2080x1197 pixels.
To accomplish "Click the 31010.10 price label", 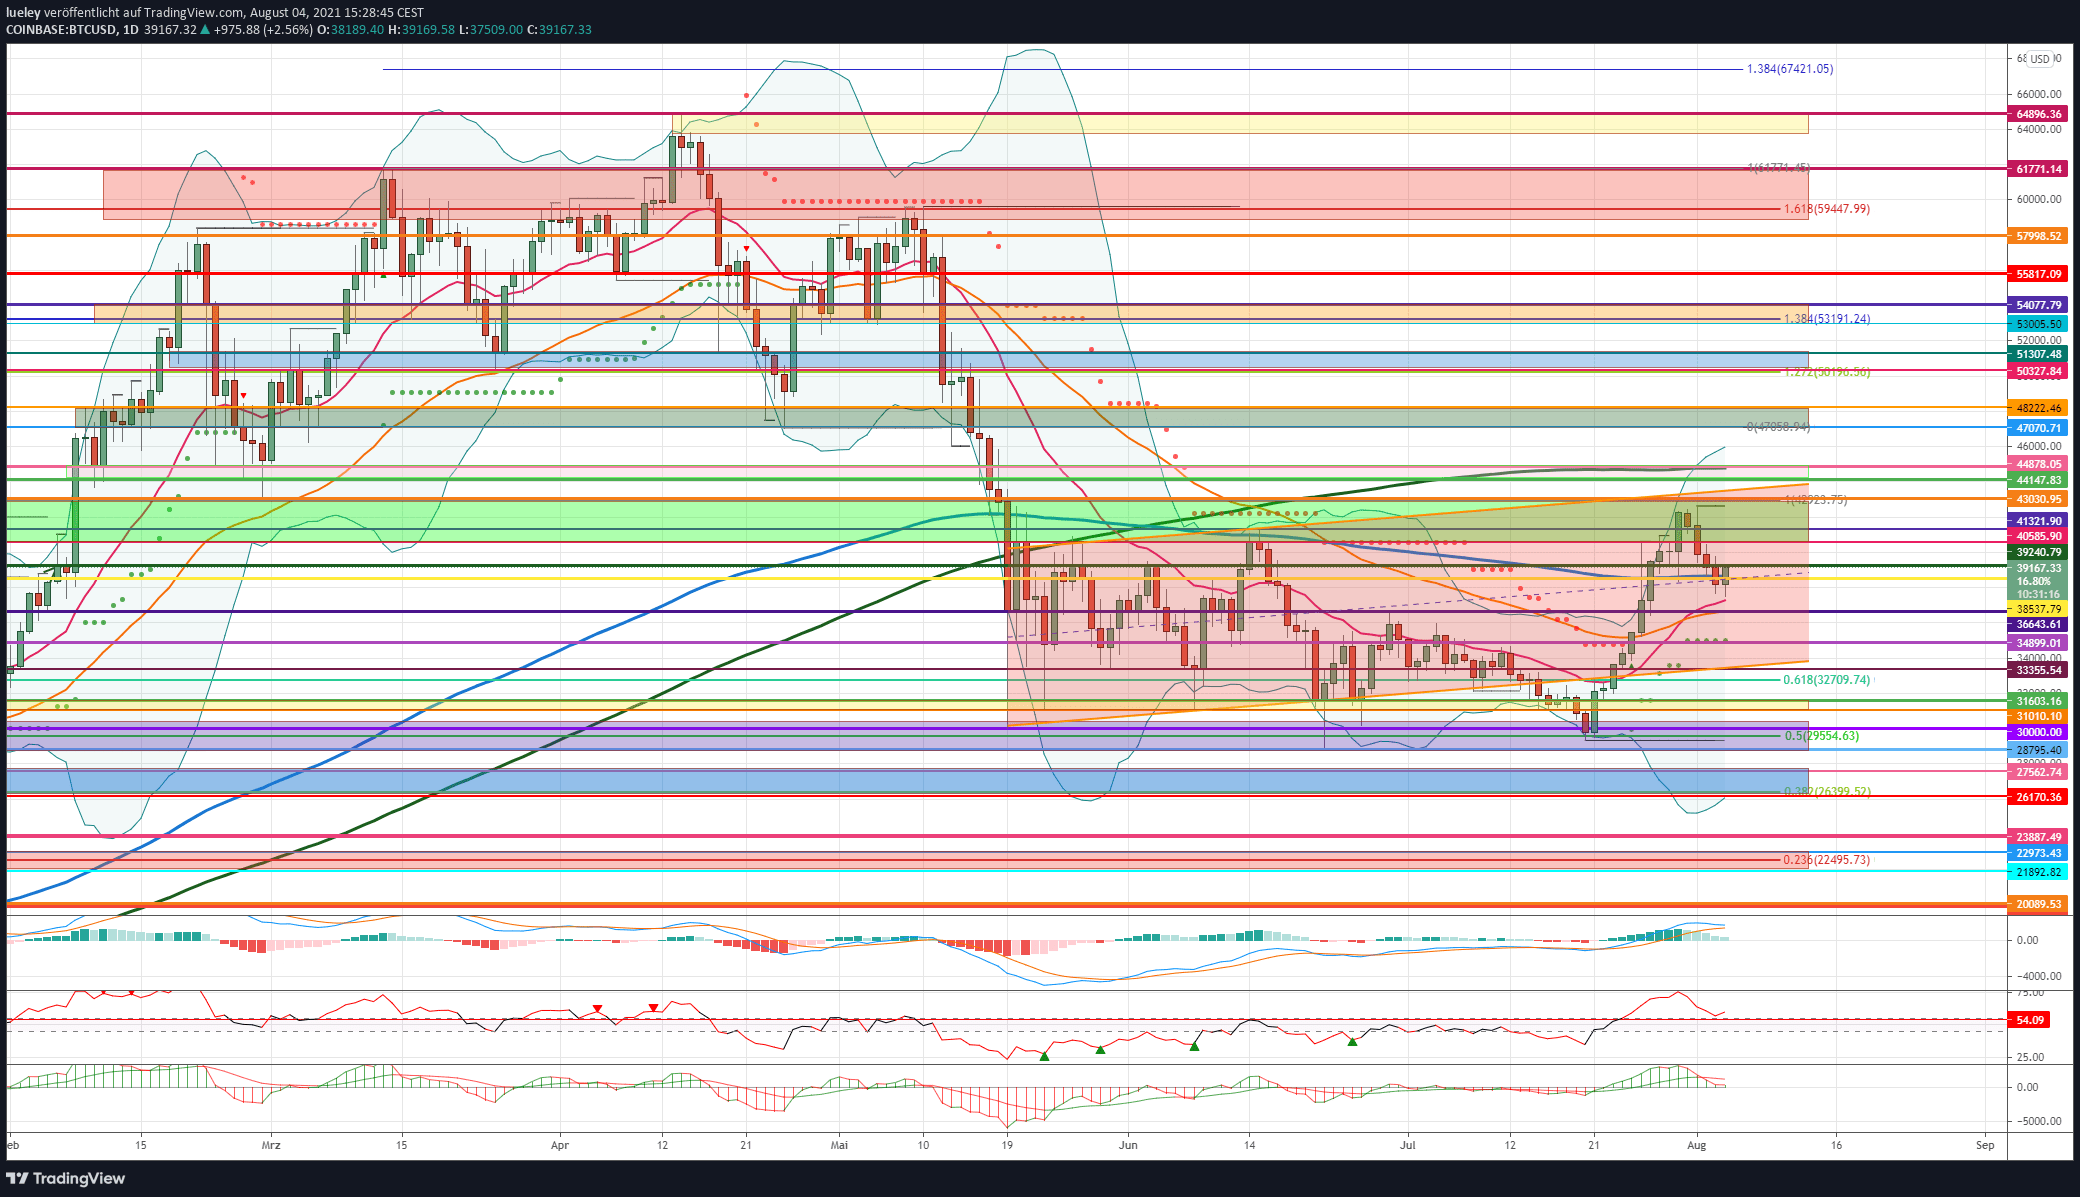I will coord(2038,716).
